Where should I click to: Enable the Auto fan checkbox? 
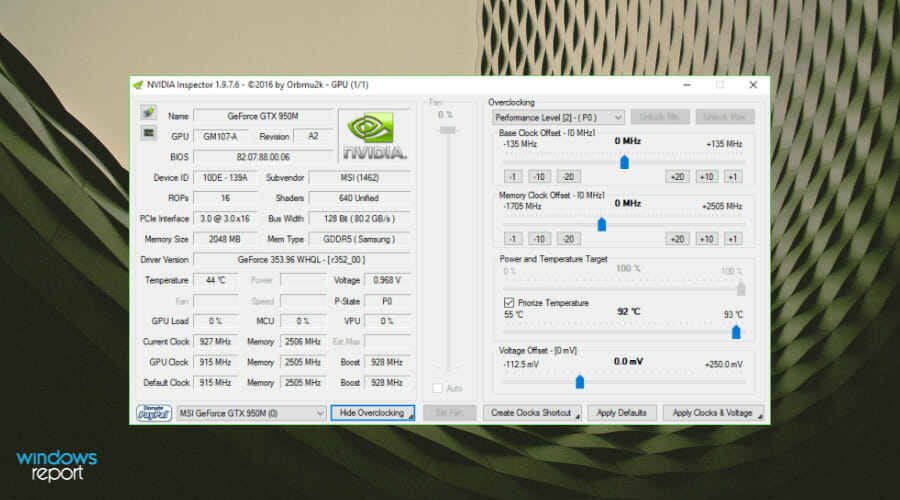(437, 389)
